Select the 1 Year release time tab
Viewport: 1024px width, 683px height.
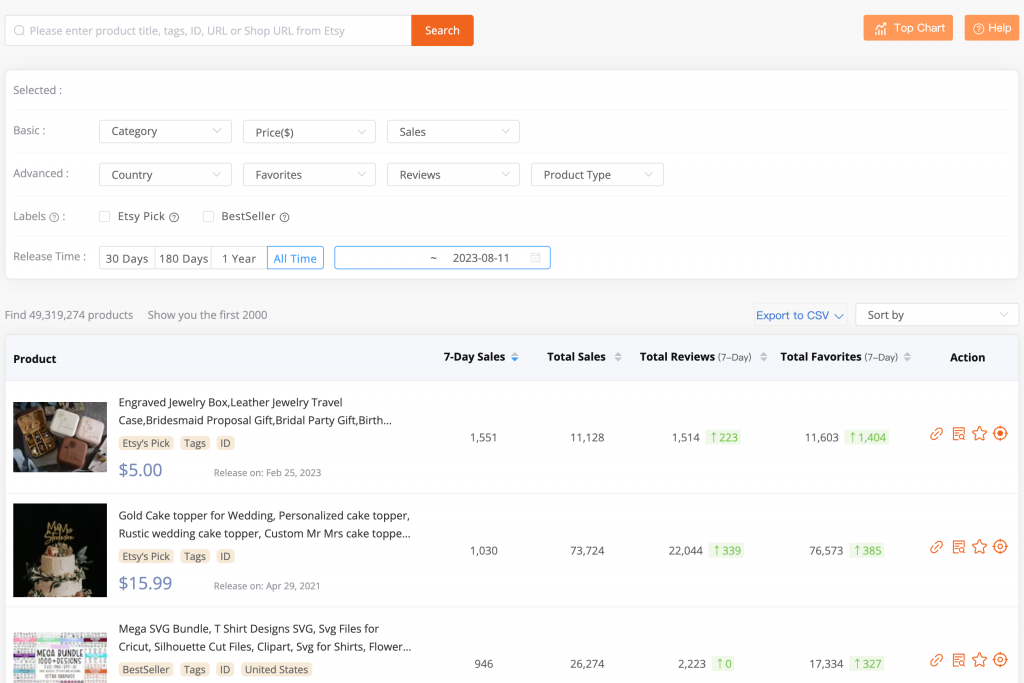(x=239, y=258)
